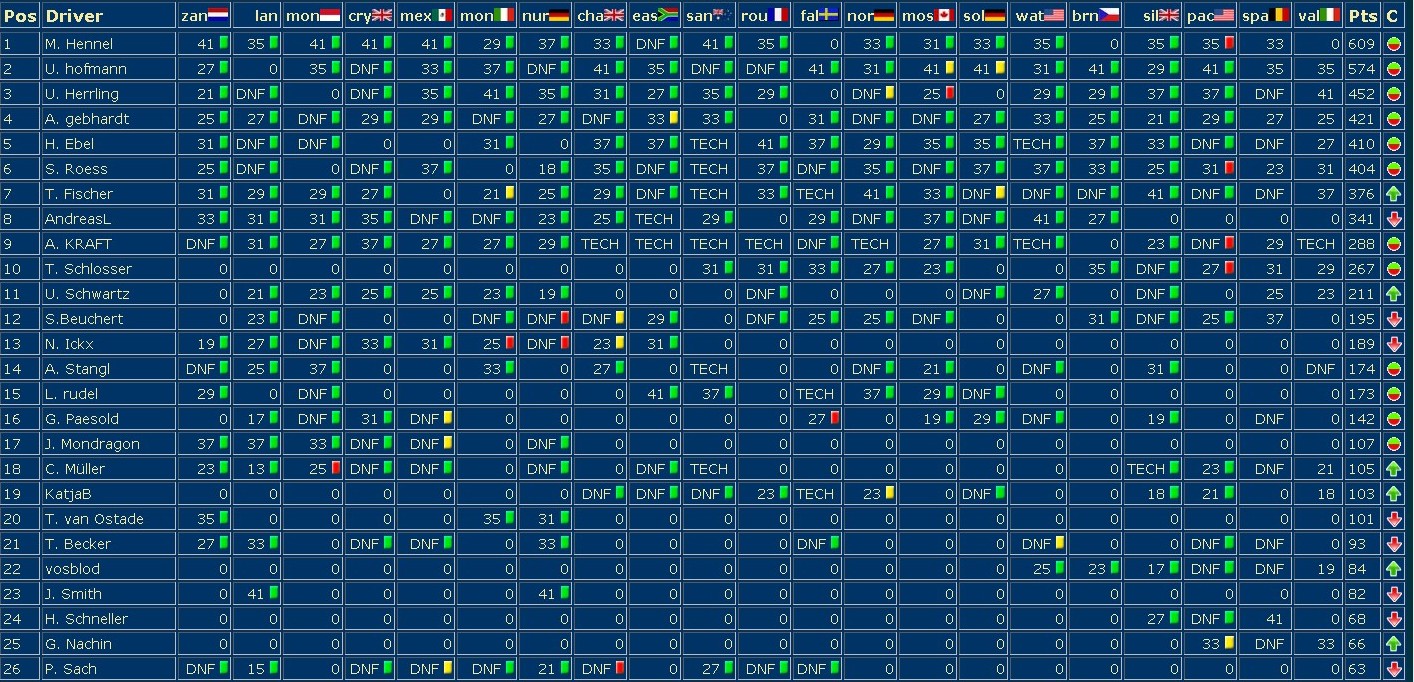Click the Belgium flag in spa column header
This screenshot has height=682, width=1414.
point(1281,16)
